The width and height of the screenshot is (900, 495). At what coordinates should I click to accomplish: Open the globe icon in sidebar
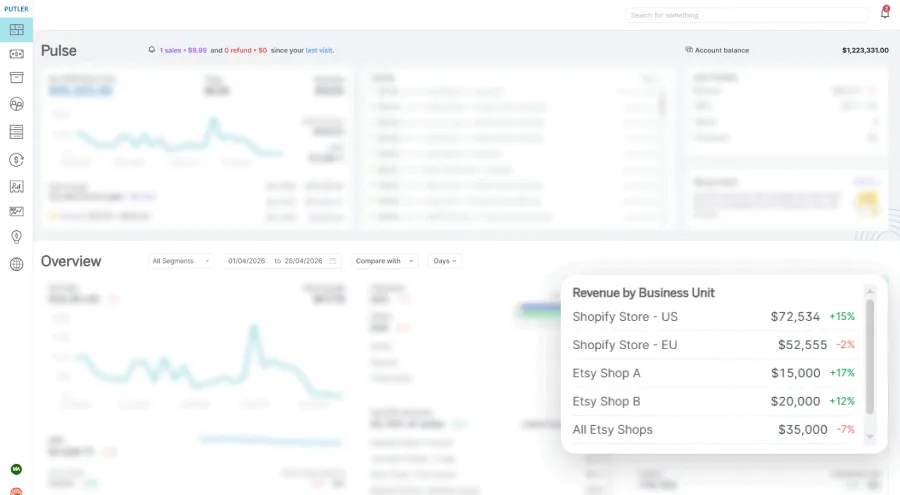coord(16,264)
